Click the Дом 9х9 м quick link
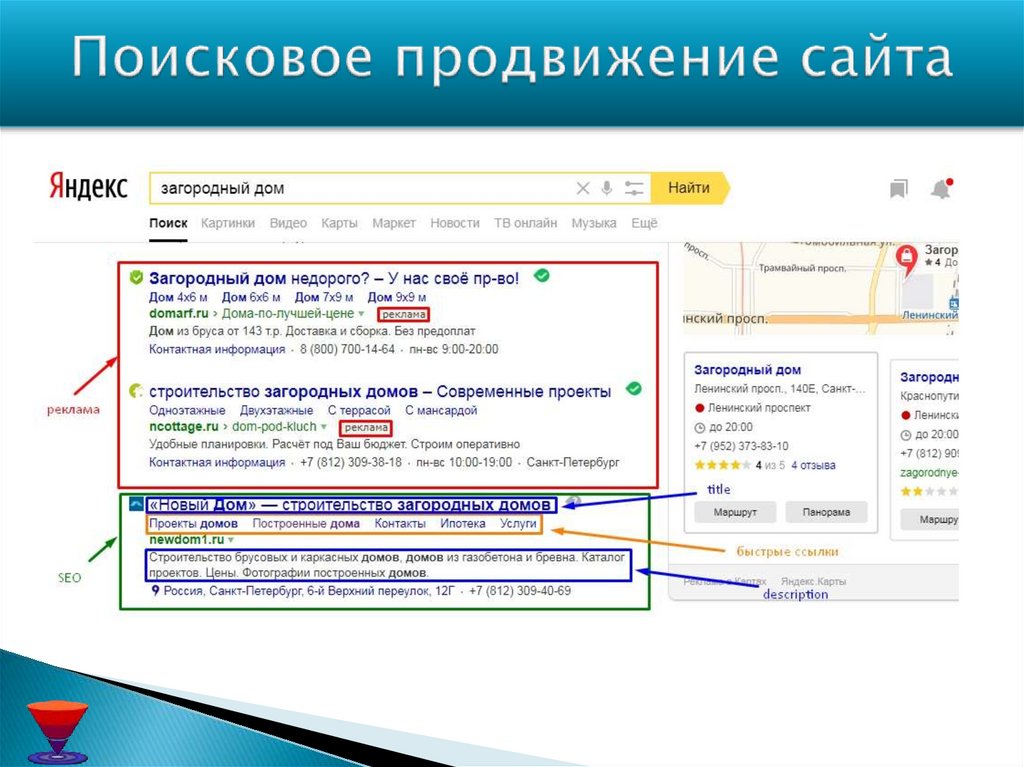Viewport: 1024px width, 767px height. point(396,297)
